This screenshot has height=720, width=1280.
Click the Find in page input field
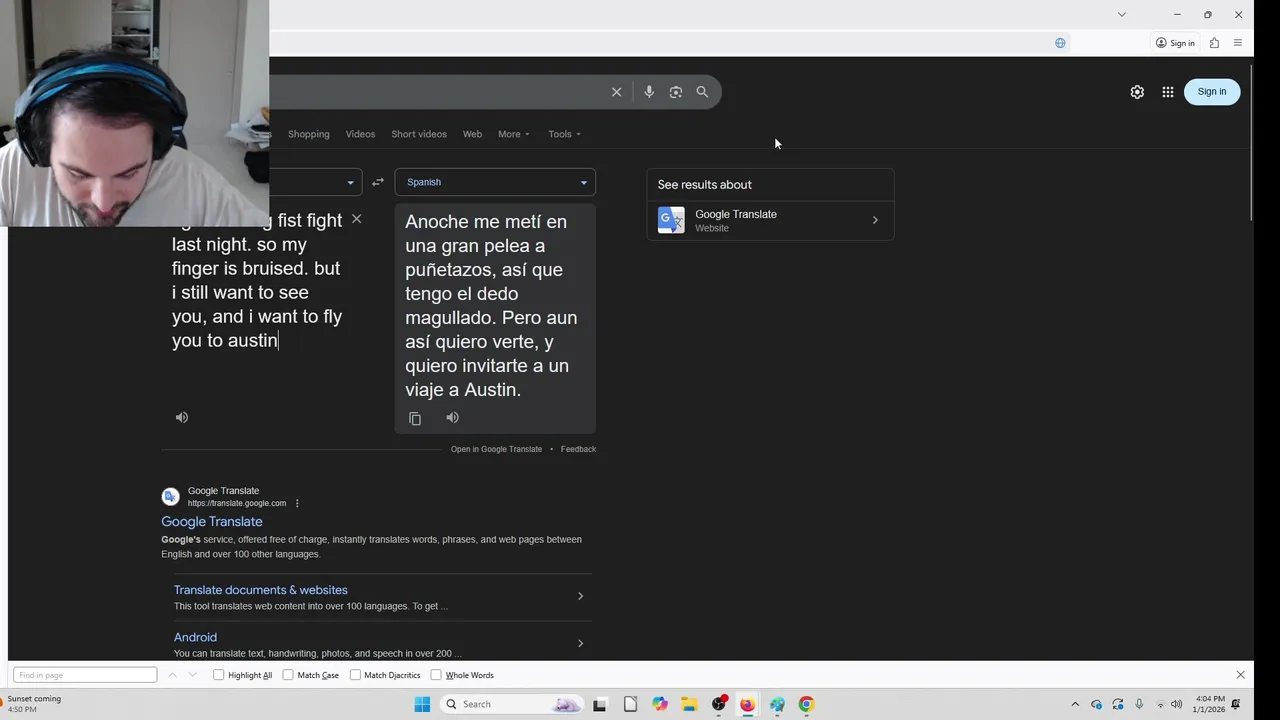(86, 675)
